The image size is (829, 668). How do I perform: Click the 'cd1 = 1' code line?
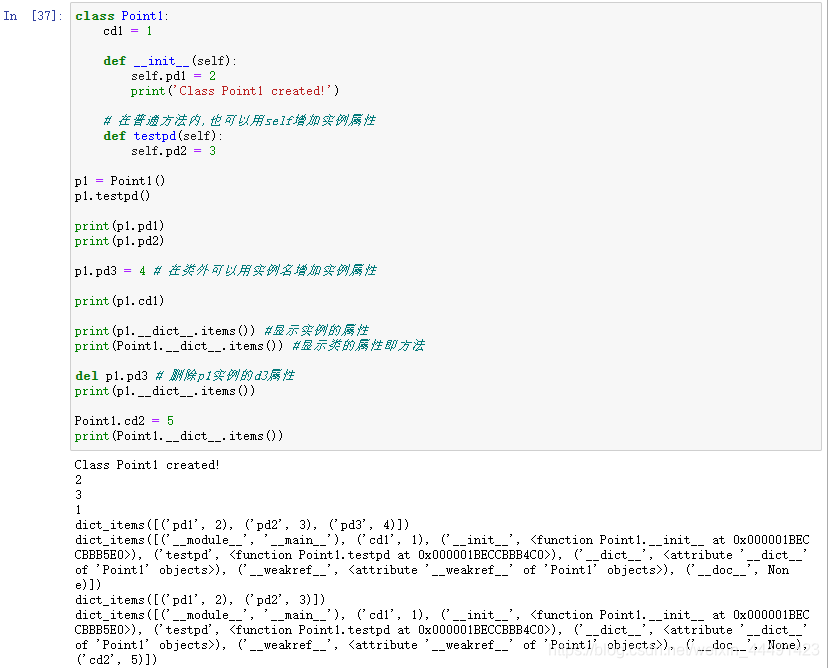(x=127, y=31)
